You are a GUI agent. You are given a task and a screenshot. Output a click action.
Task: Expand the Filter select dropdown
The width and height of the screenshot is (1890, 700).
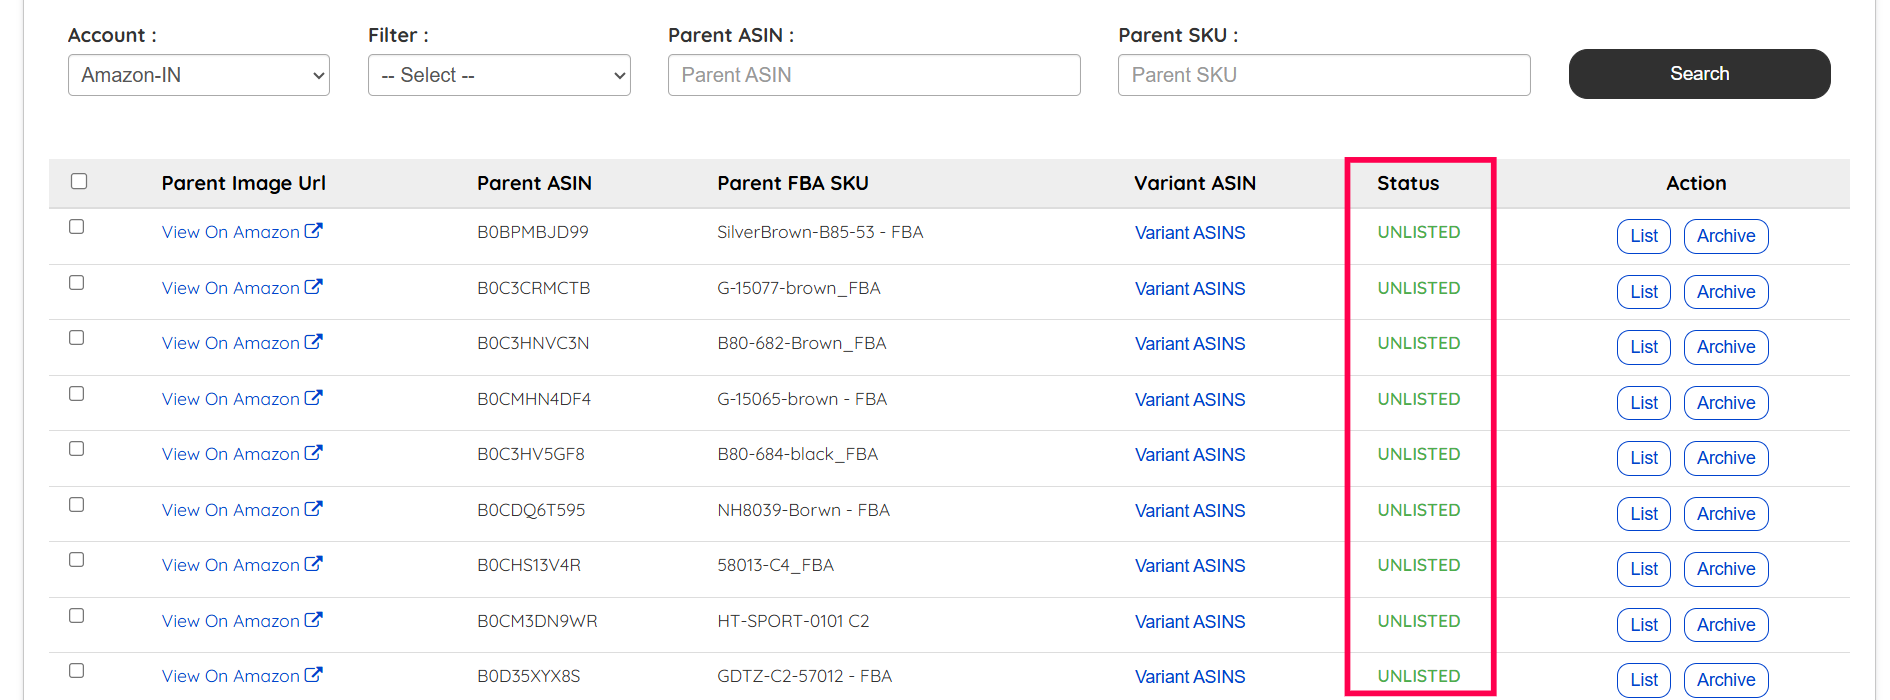498,75
